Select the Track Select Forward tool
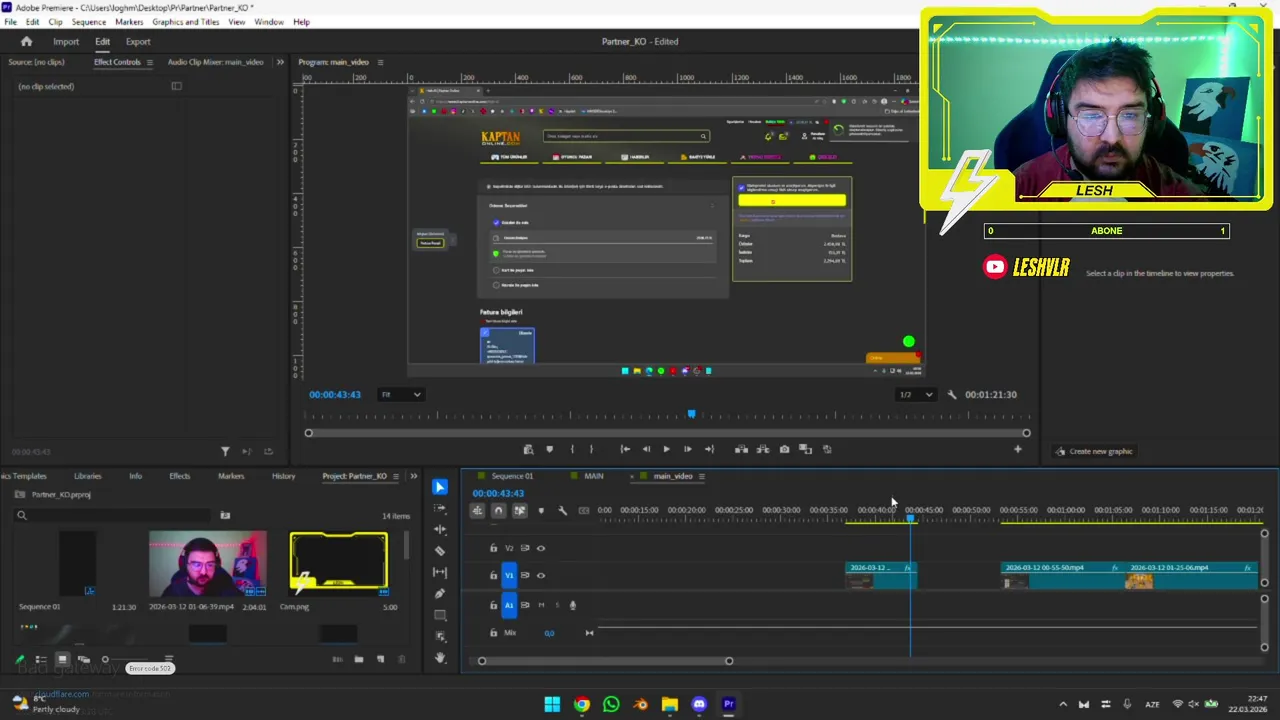Image resolution: width=1280 pixels, height=720 pixels. (x=440, y=508)
